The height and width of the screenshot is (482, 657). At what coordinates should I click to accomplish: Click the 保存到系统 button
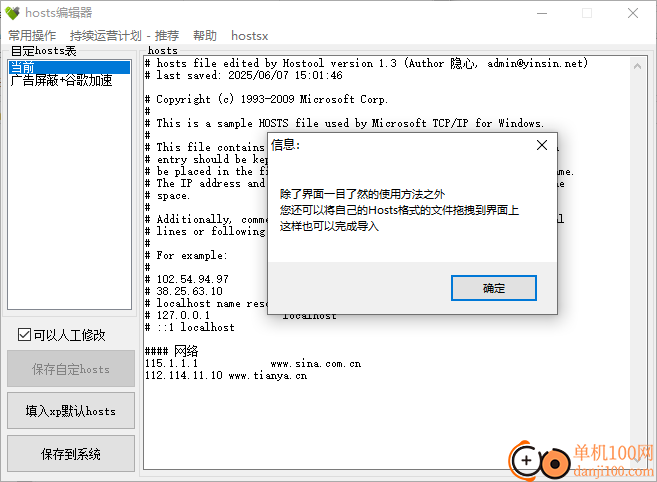click(x=71, y=454)
